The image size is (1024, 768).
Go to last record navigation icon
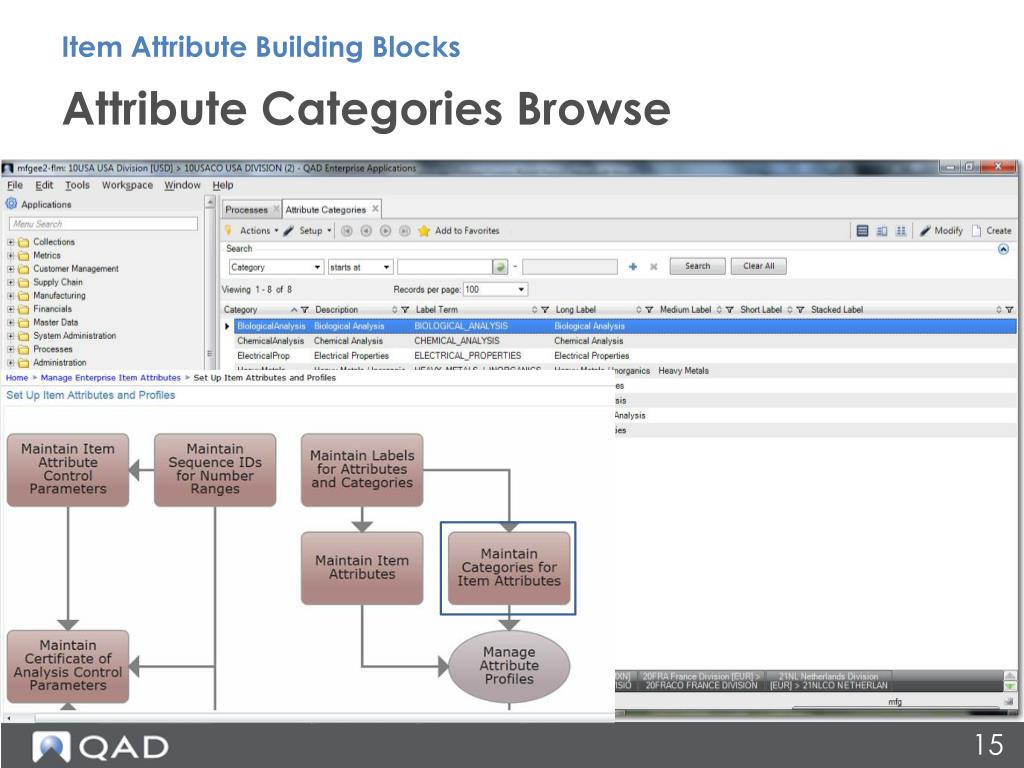tap(405, 231)
